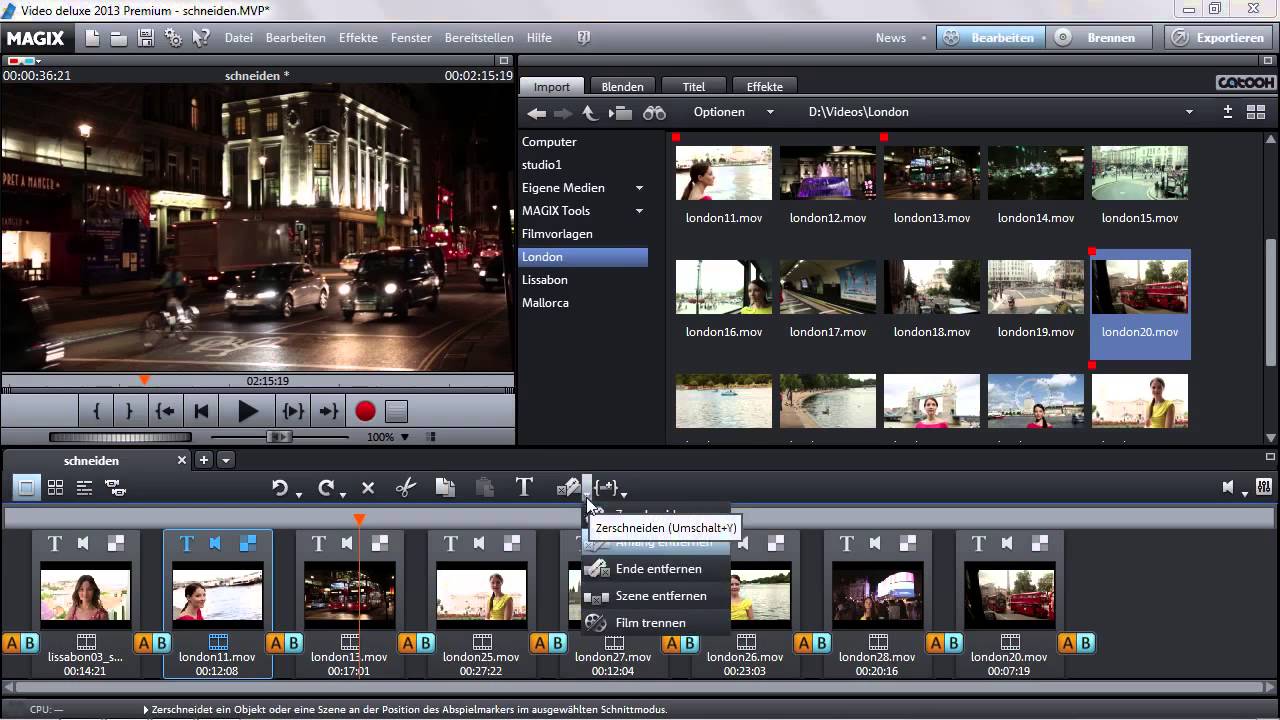1280x720 pixels.
Task: Click the jog wheel strip under the transport
Action: click(120, 437)
